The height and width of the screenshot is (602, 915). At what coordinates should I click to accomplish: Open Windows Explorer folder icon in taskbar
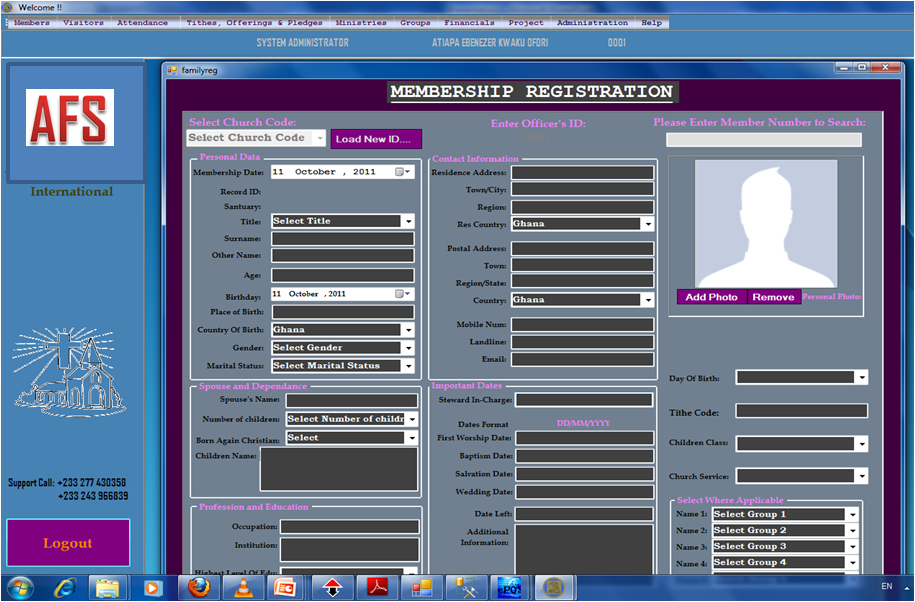pyautogui.click(x=108, y=587)
